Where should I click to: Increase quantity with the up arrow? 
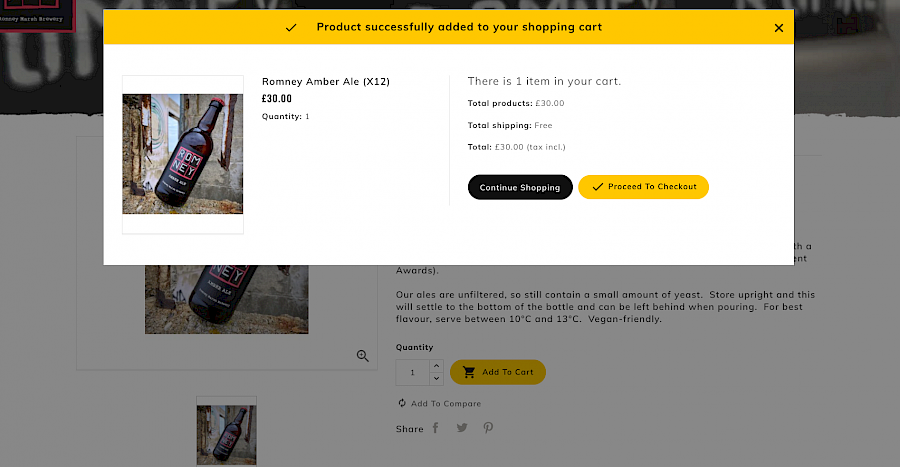click(436, 366)
